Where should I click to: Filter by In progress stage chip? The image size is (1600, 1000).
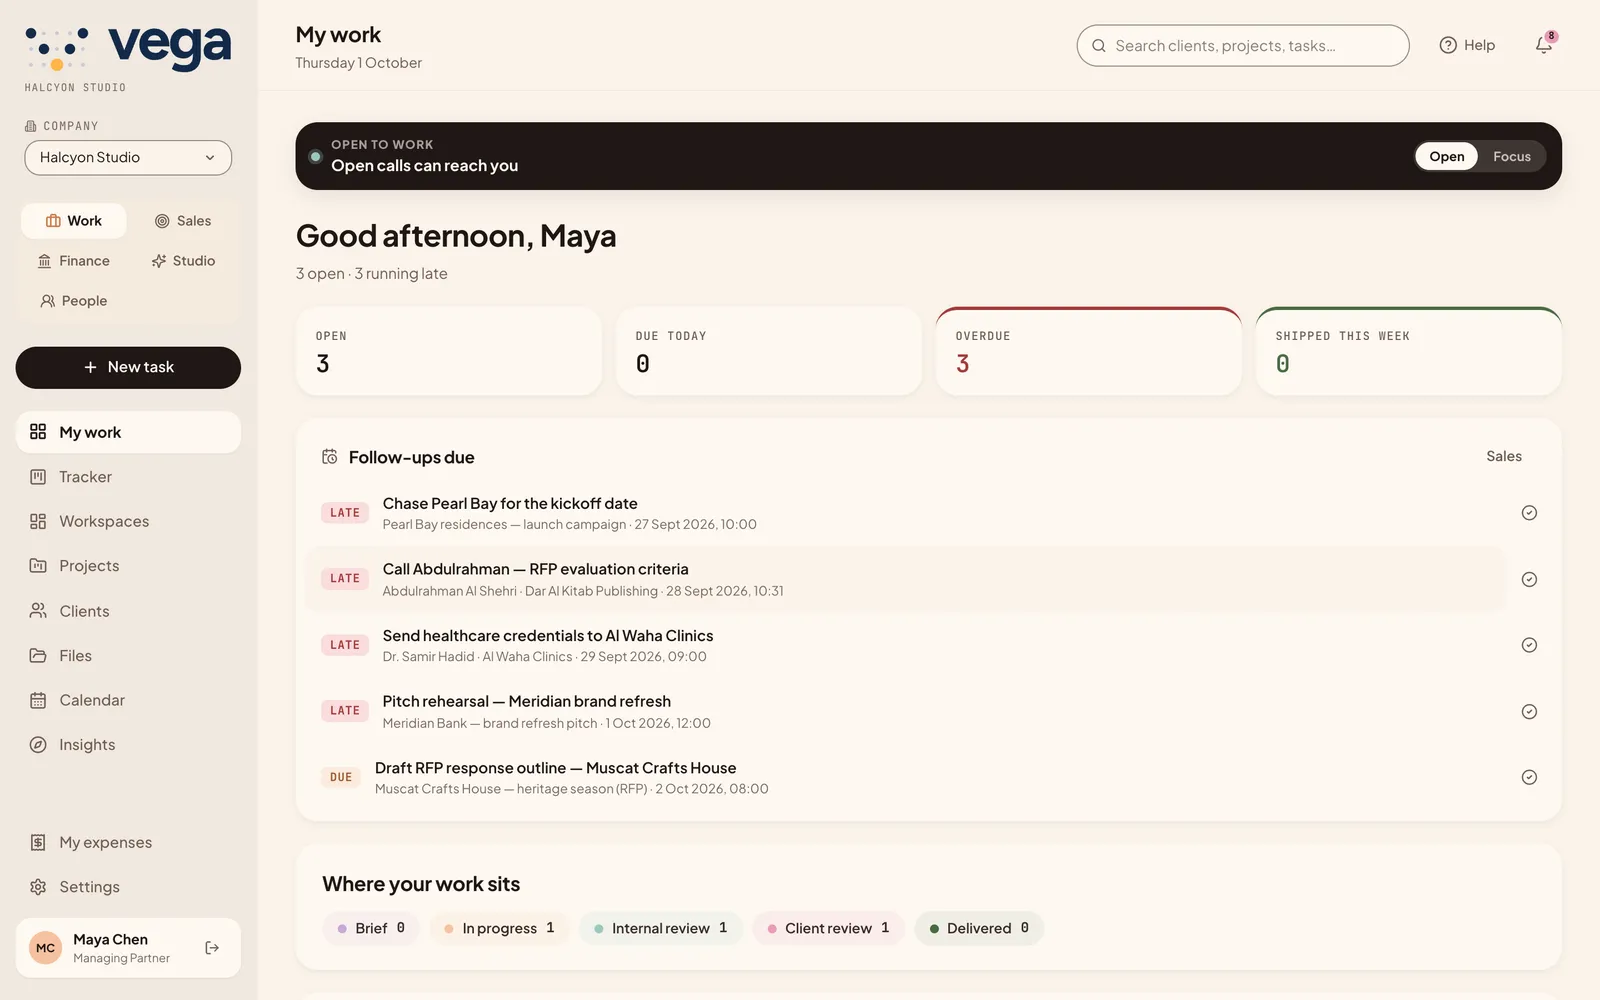tap(499, 928)
